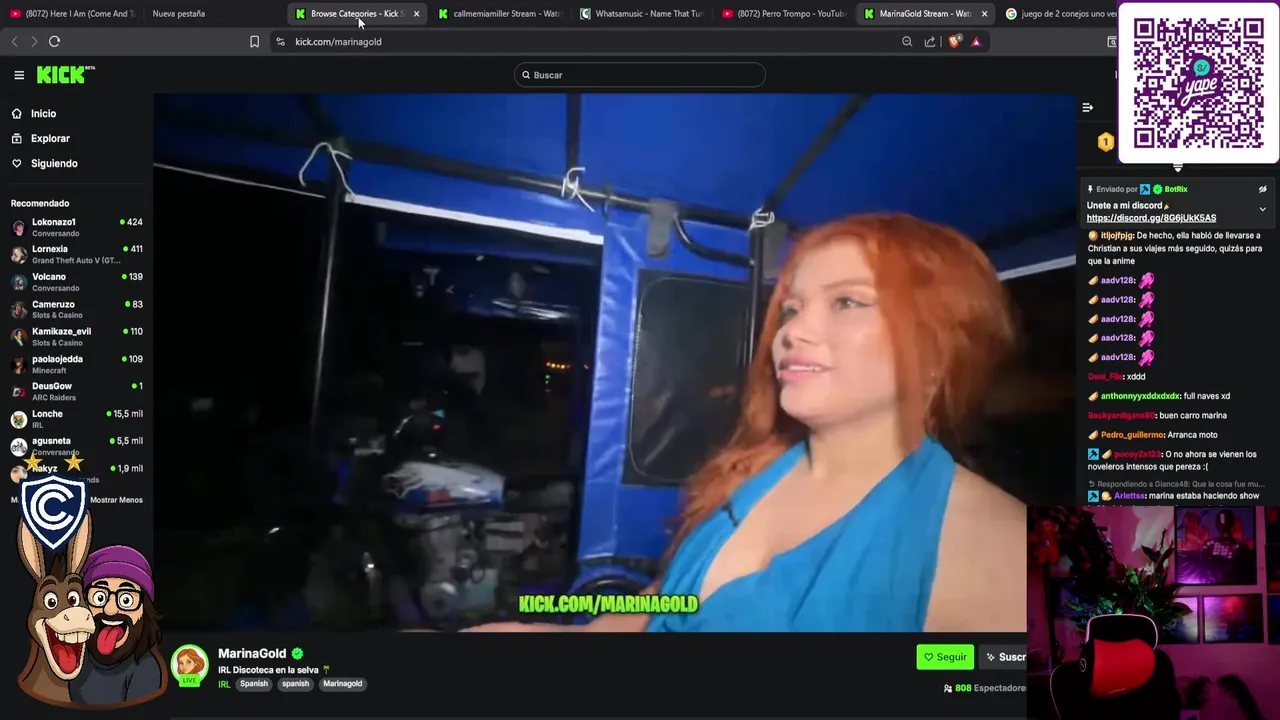
Task: Click the gold number 1 badge
Action: pos(1105,142)
